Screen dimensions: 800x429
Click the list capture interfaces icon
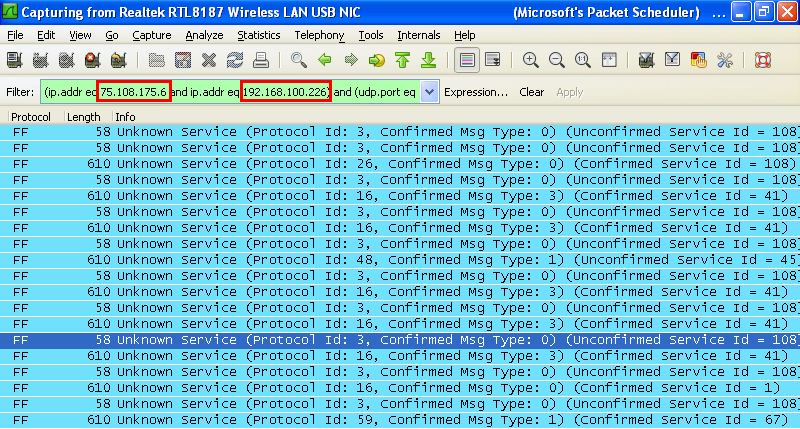16,60
